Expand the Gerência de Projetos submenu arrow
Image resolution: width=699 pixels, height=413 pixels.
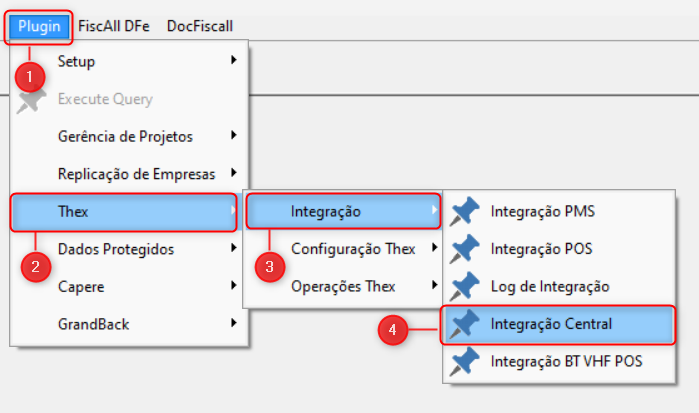[233, 136]
